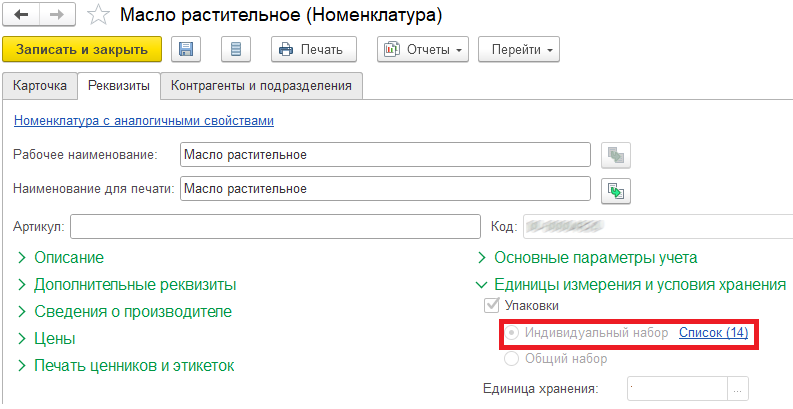Select Индивидуальный набор radio button
Image resolution: width=793 pixels, height=409 pixels.
[x=512, y=332]
